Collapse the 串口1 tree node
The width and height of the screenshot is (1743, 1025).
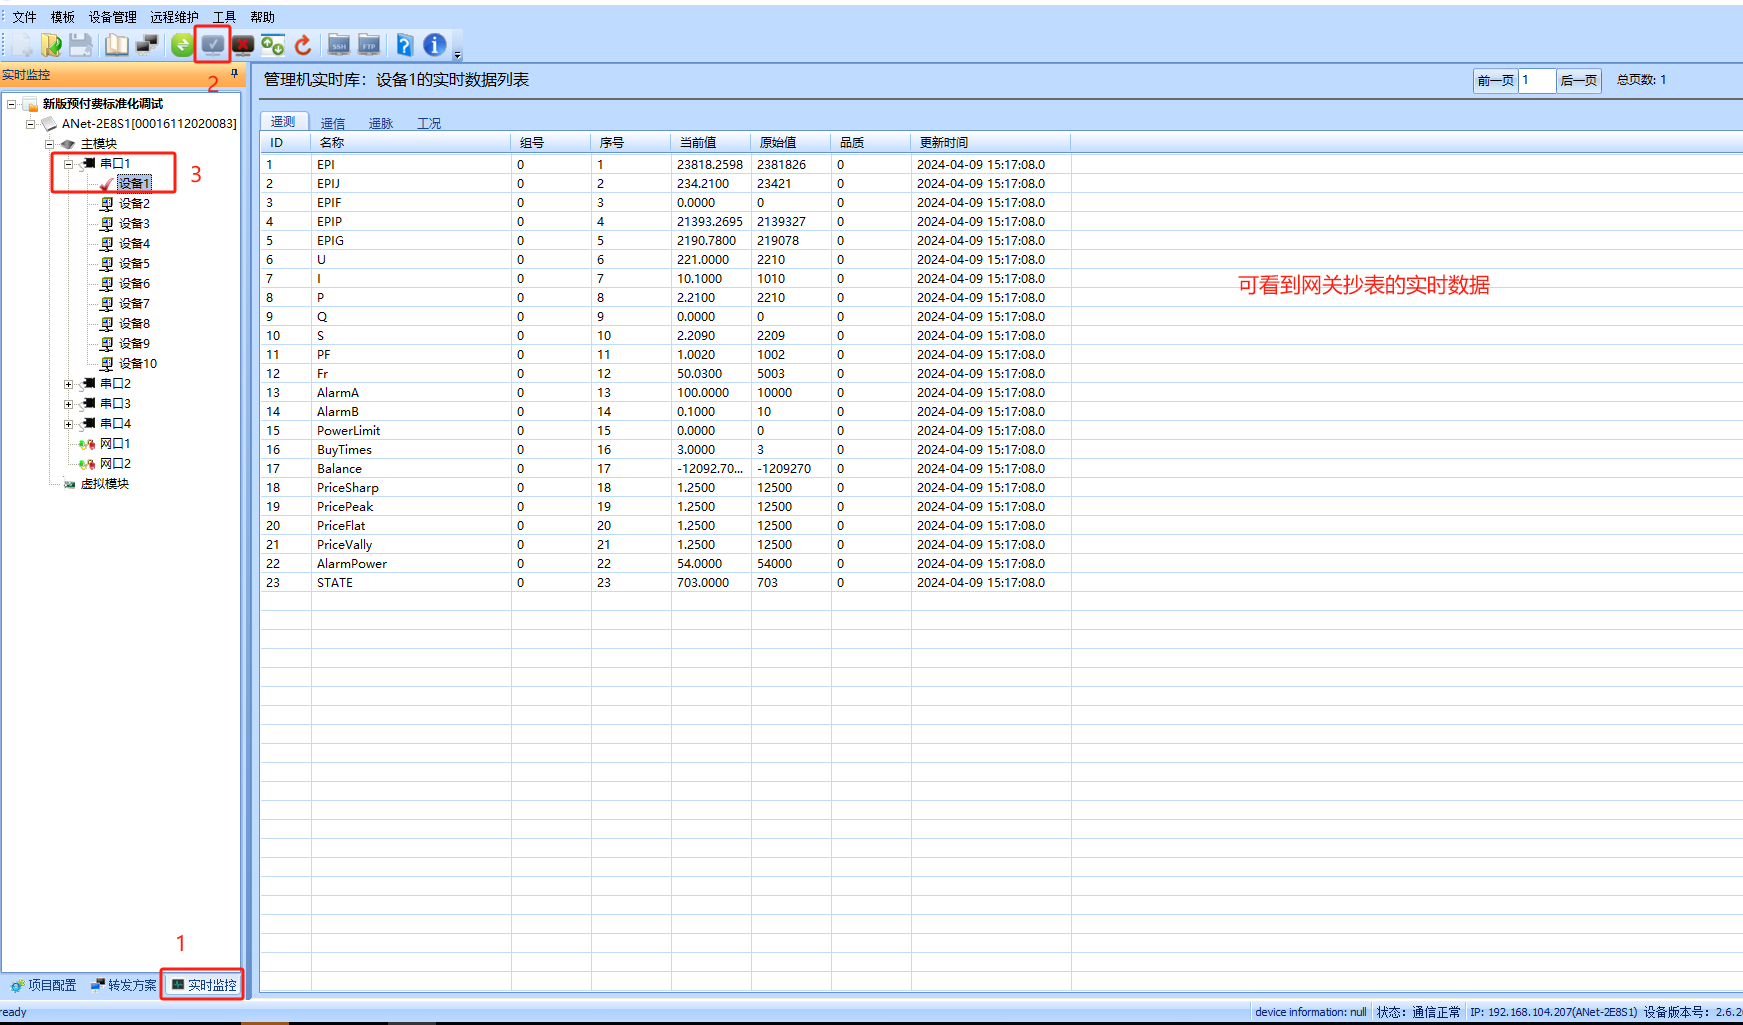point(68,164)
